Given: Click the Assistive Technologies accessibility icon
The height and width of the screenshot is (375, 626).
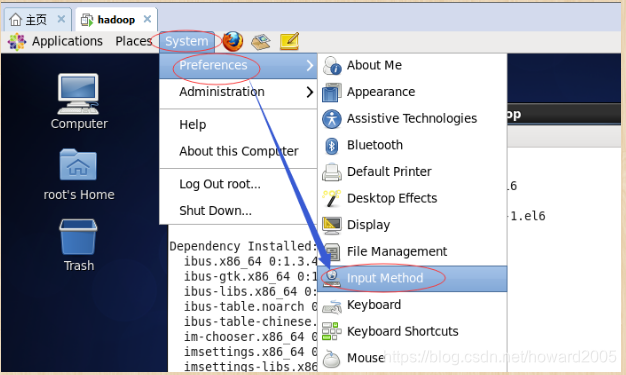Looking at the screenshot, I should click(x=332, y=119).
